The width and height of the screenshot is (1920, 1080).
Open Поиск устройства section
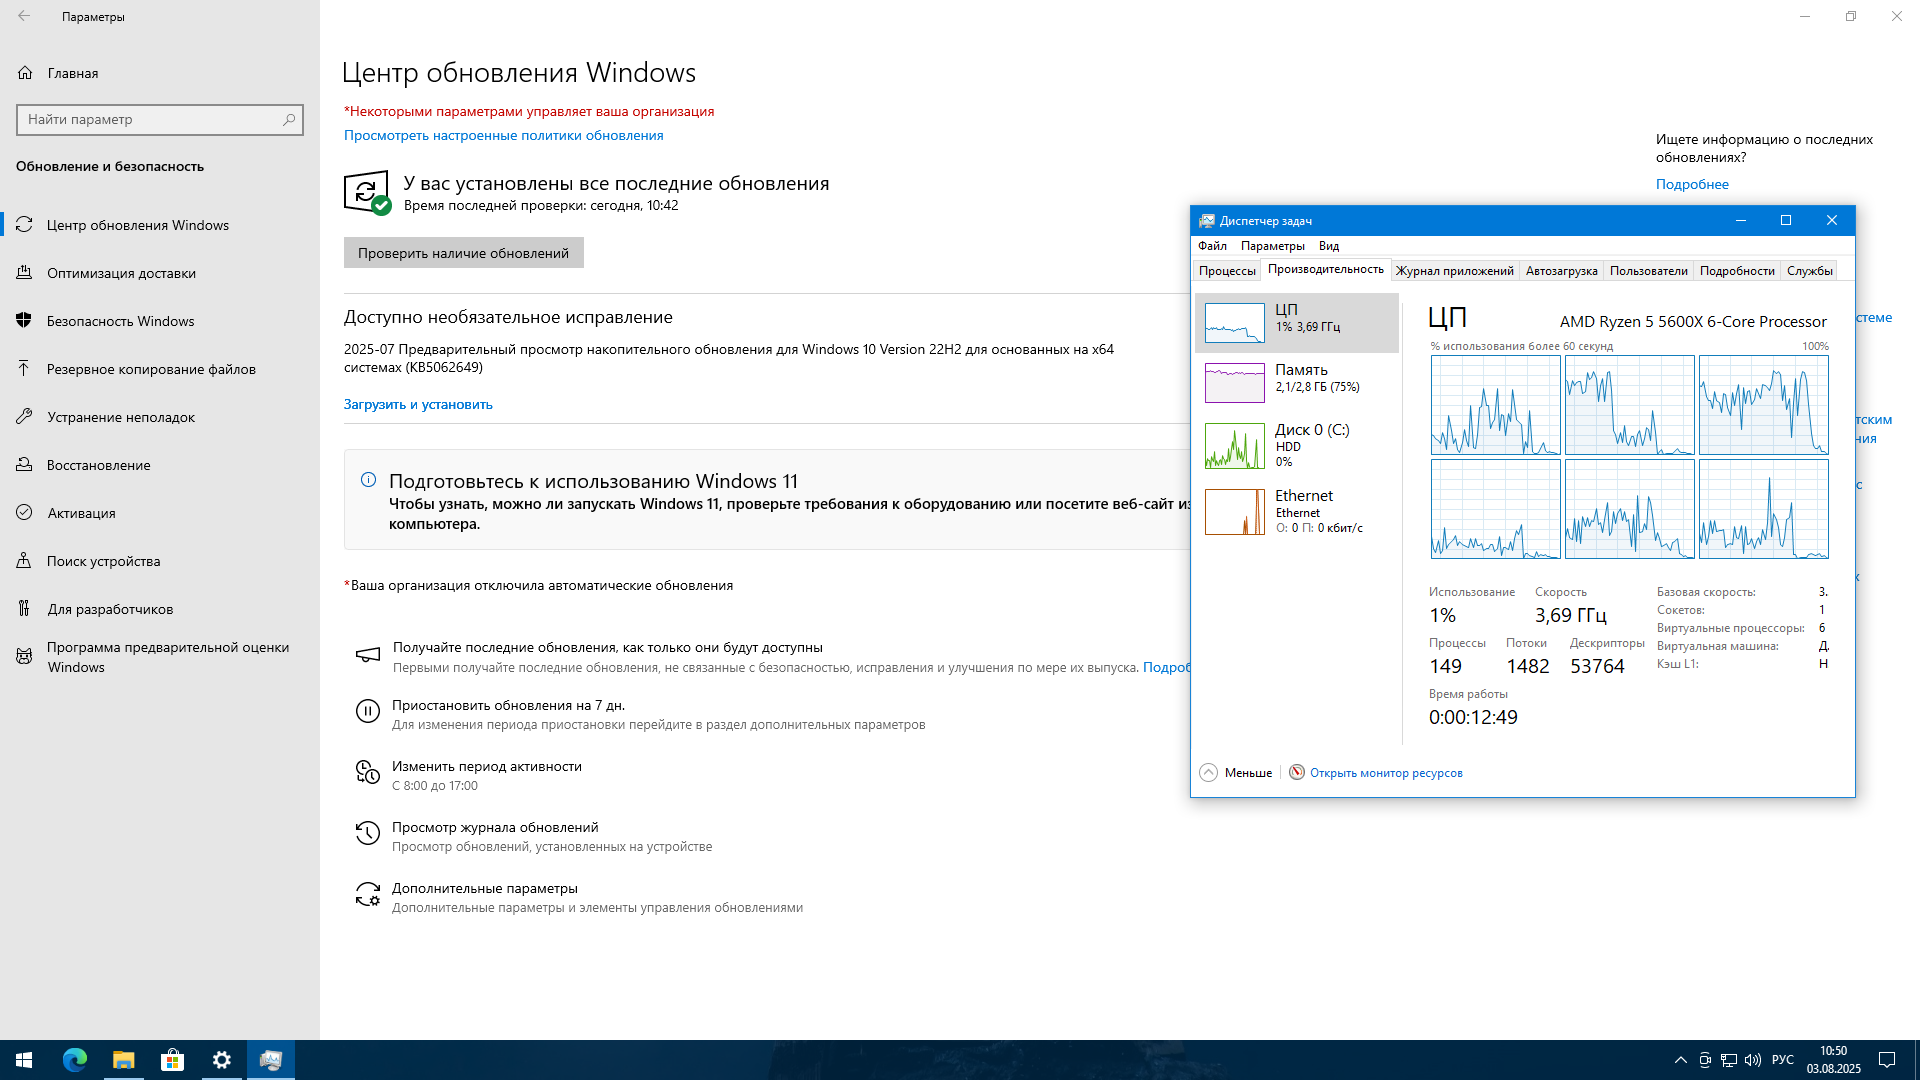tap(160, 561)
